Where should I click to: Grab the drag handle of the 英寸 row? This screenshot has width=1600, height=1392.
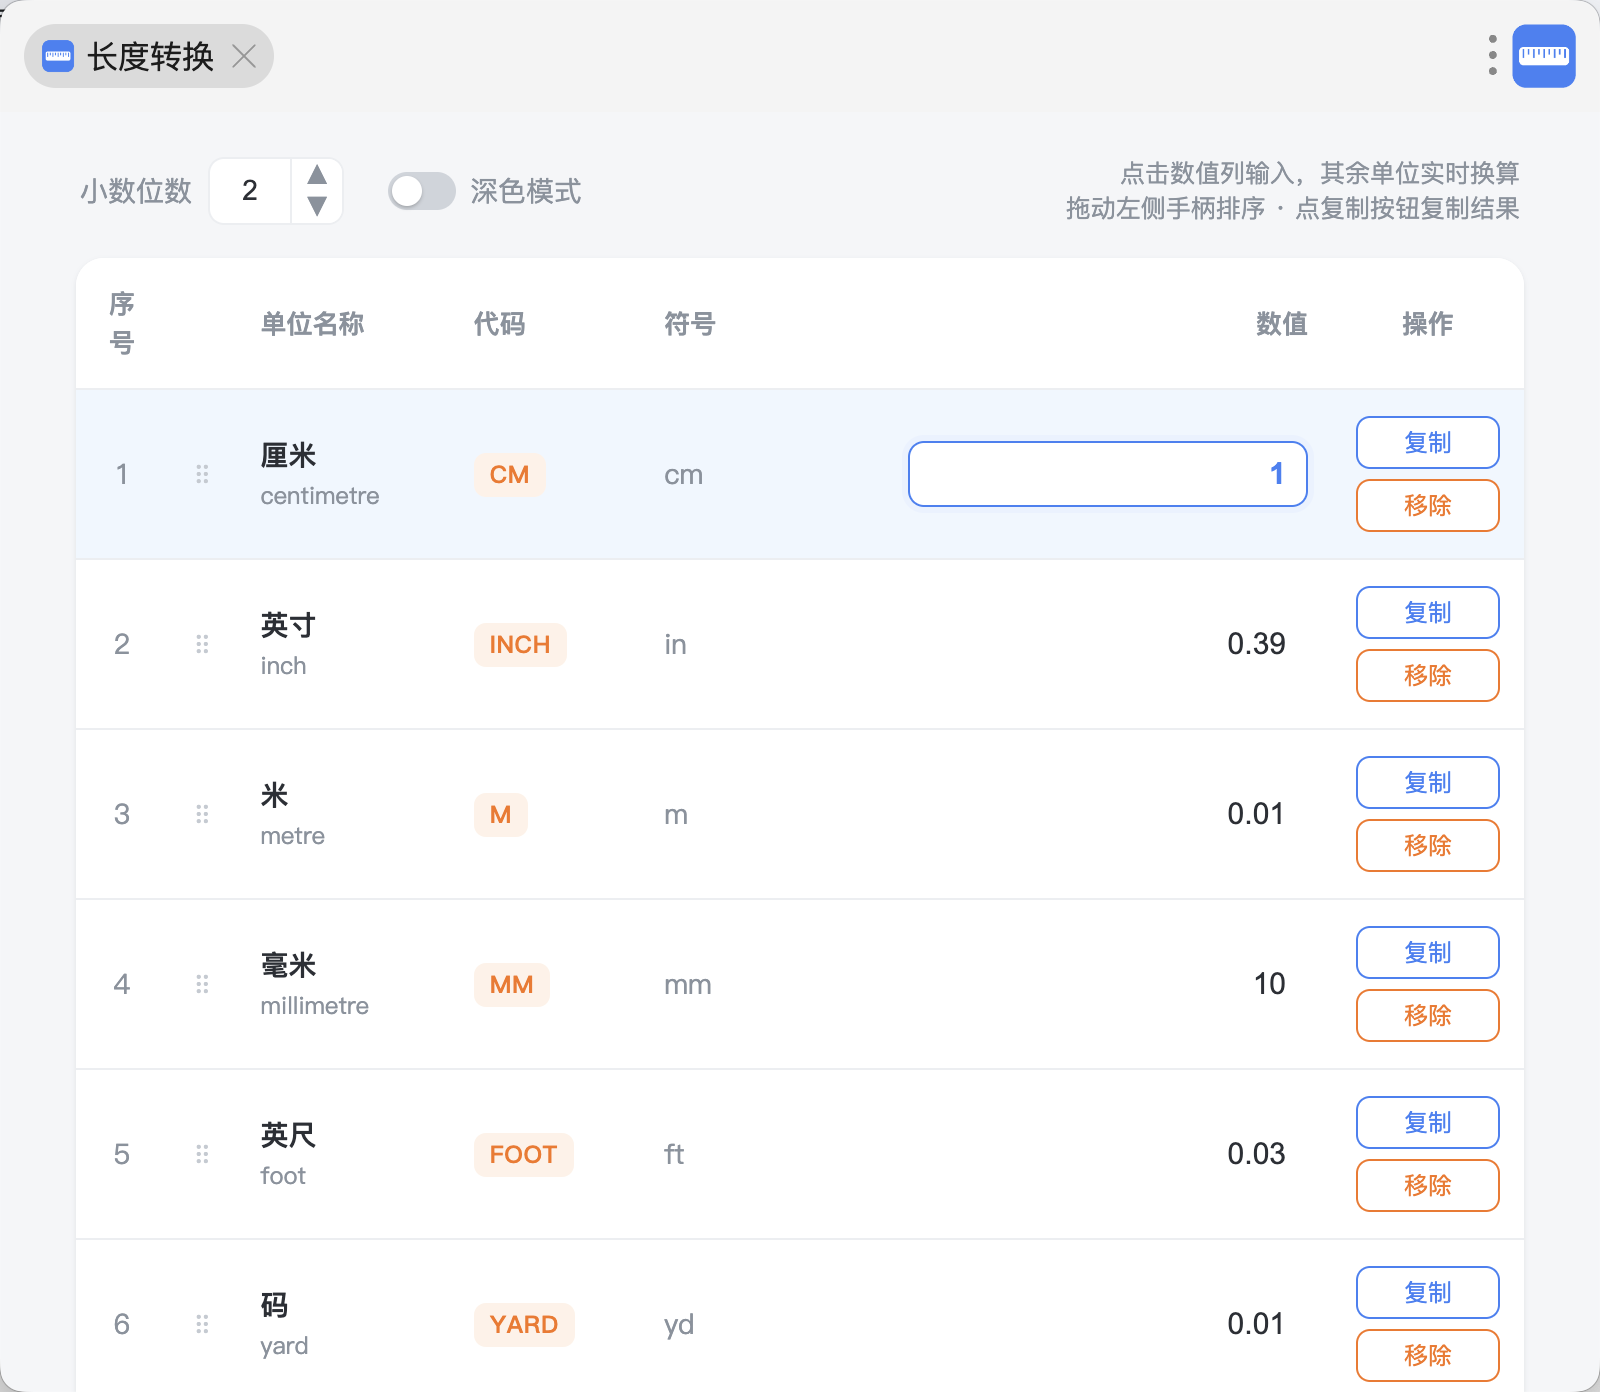[x=202, y=644]
